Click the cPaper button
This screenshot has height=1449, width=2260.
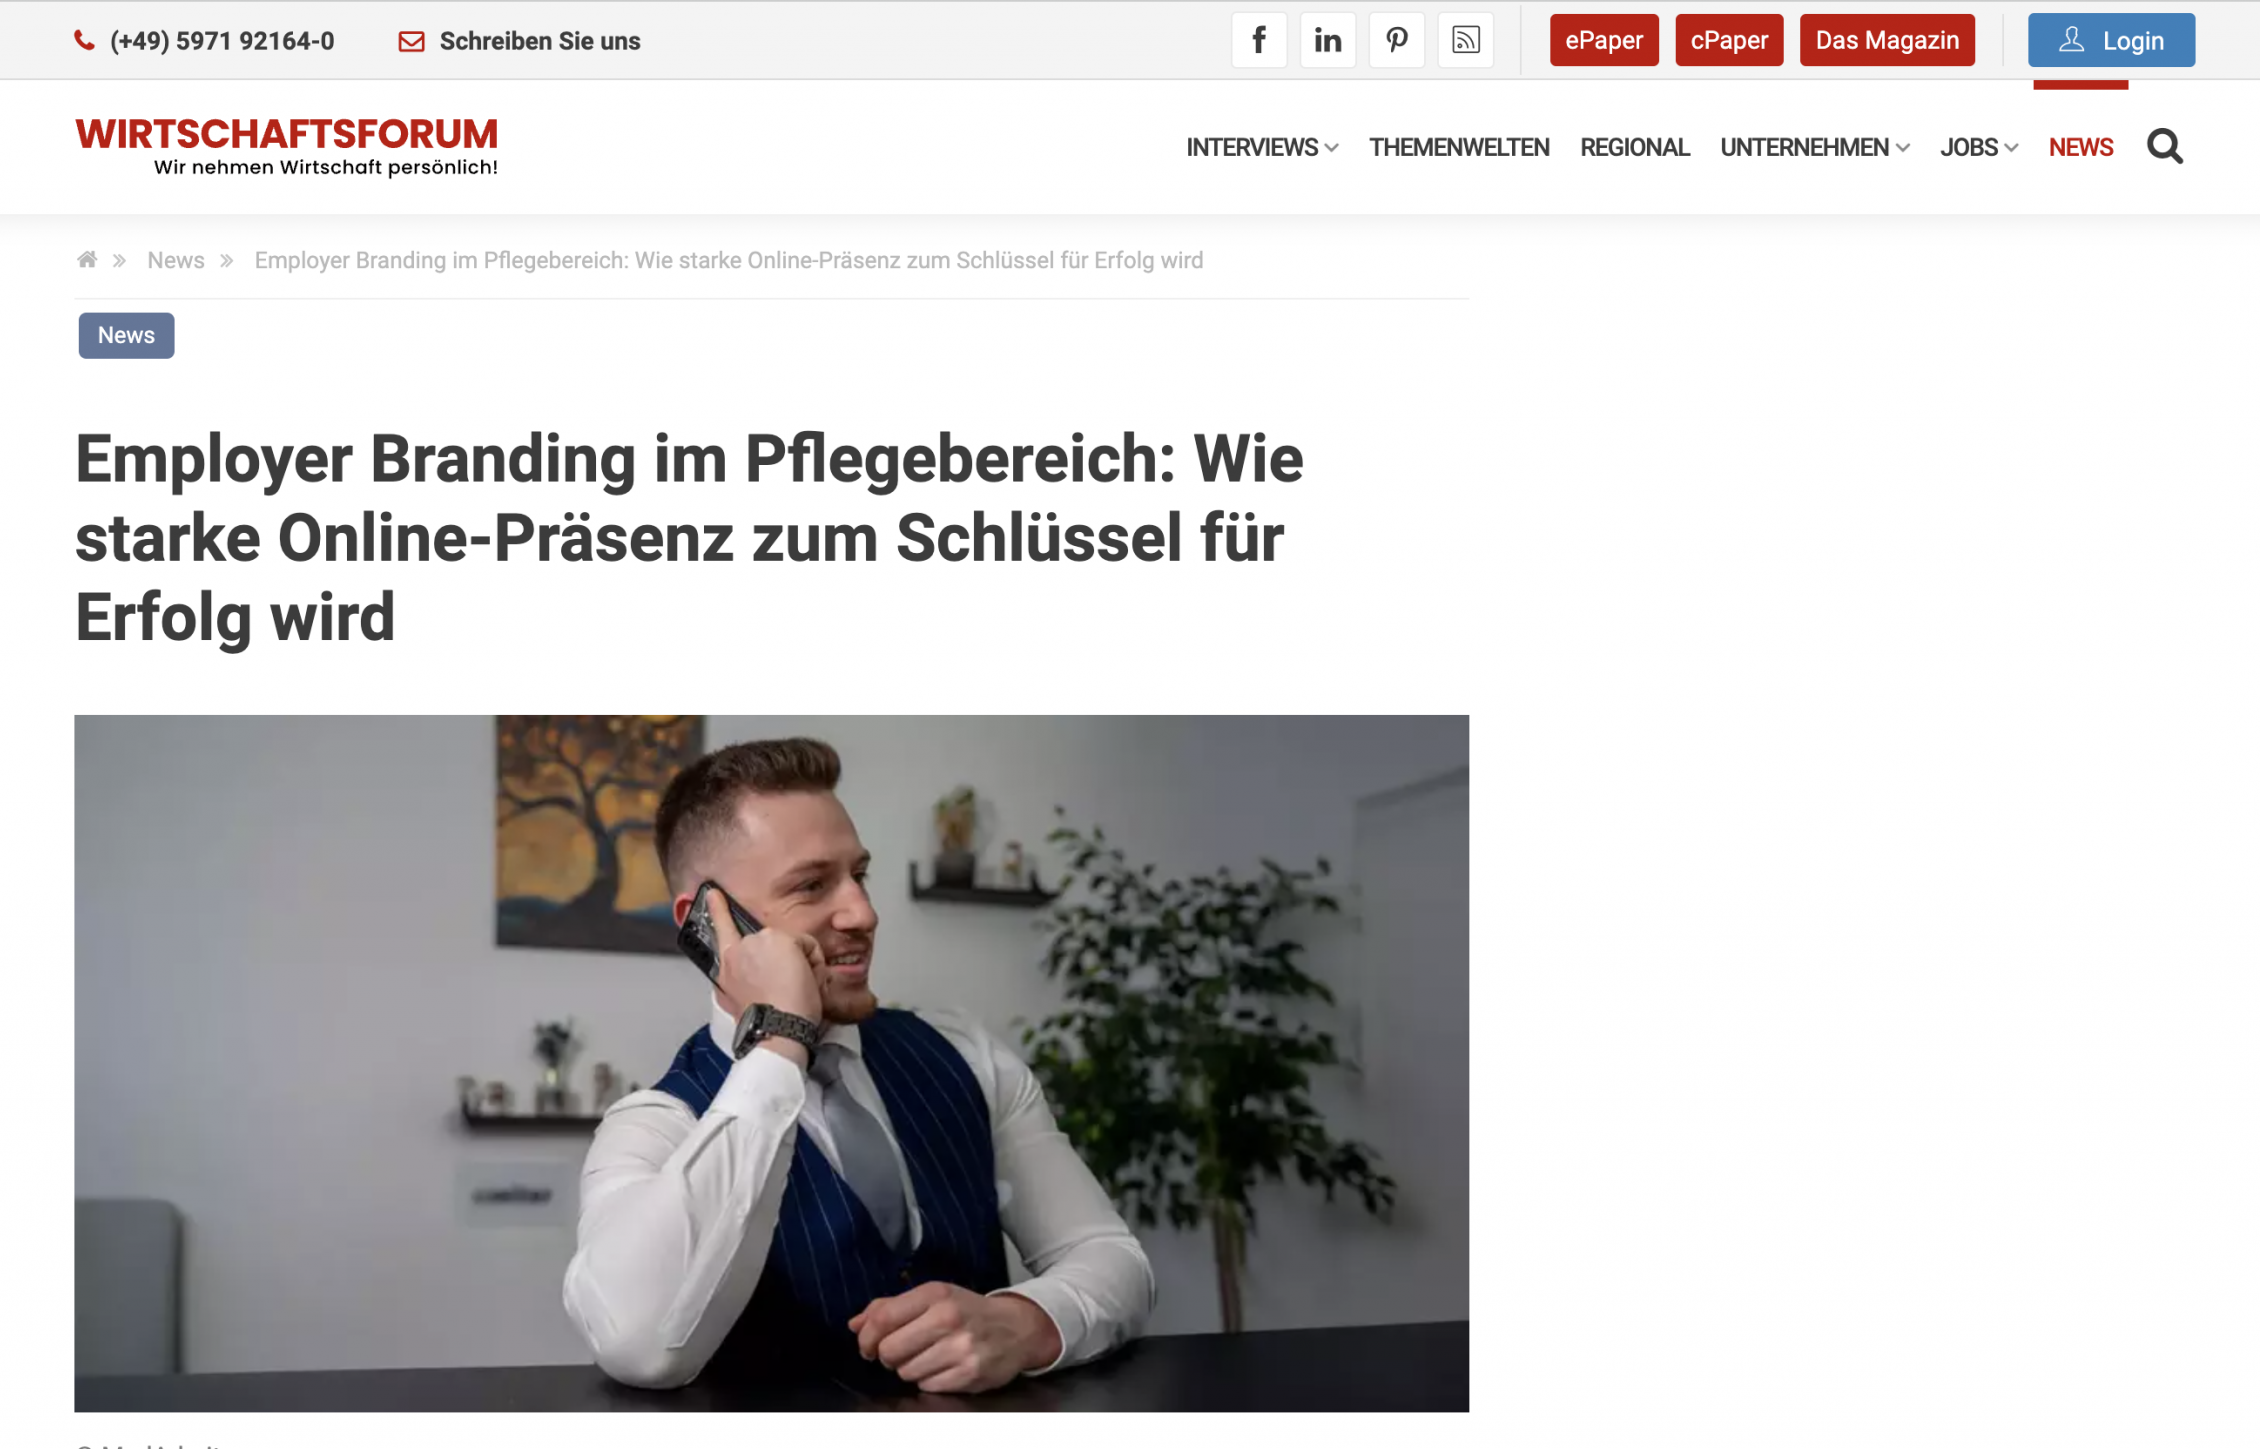click(1729, 40)
